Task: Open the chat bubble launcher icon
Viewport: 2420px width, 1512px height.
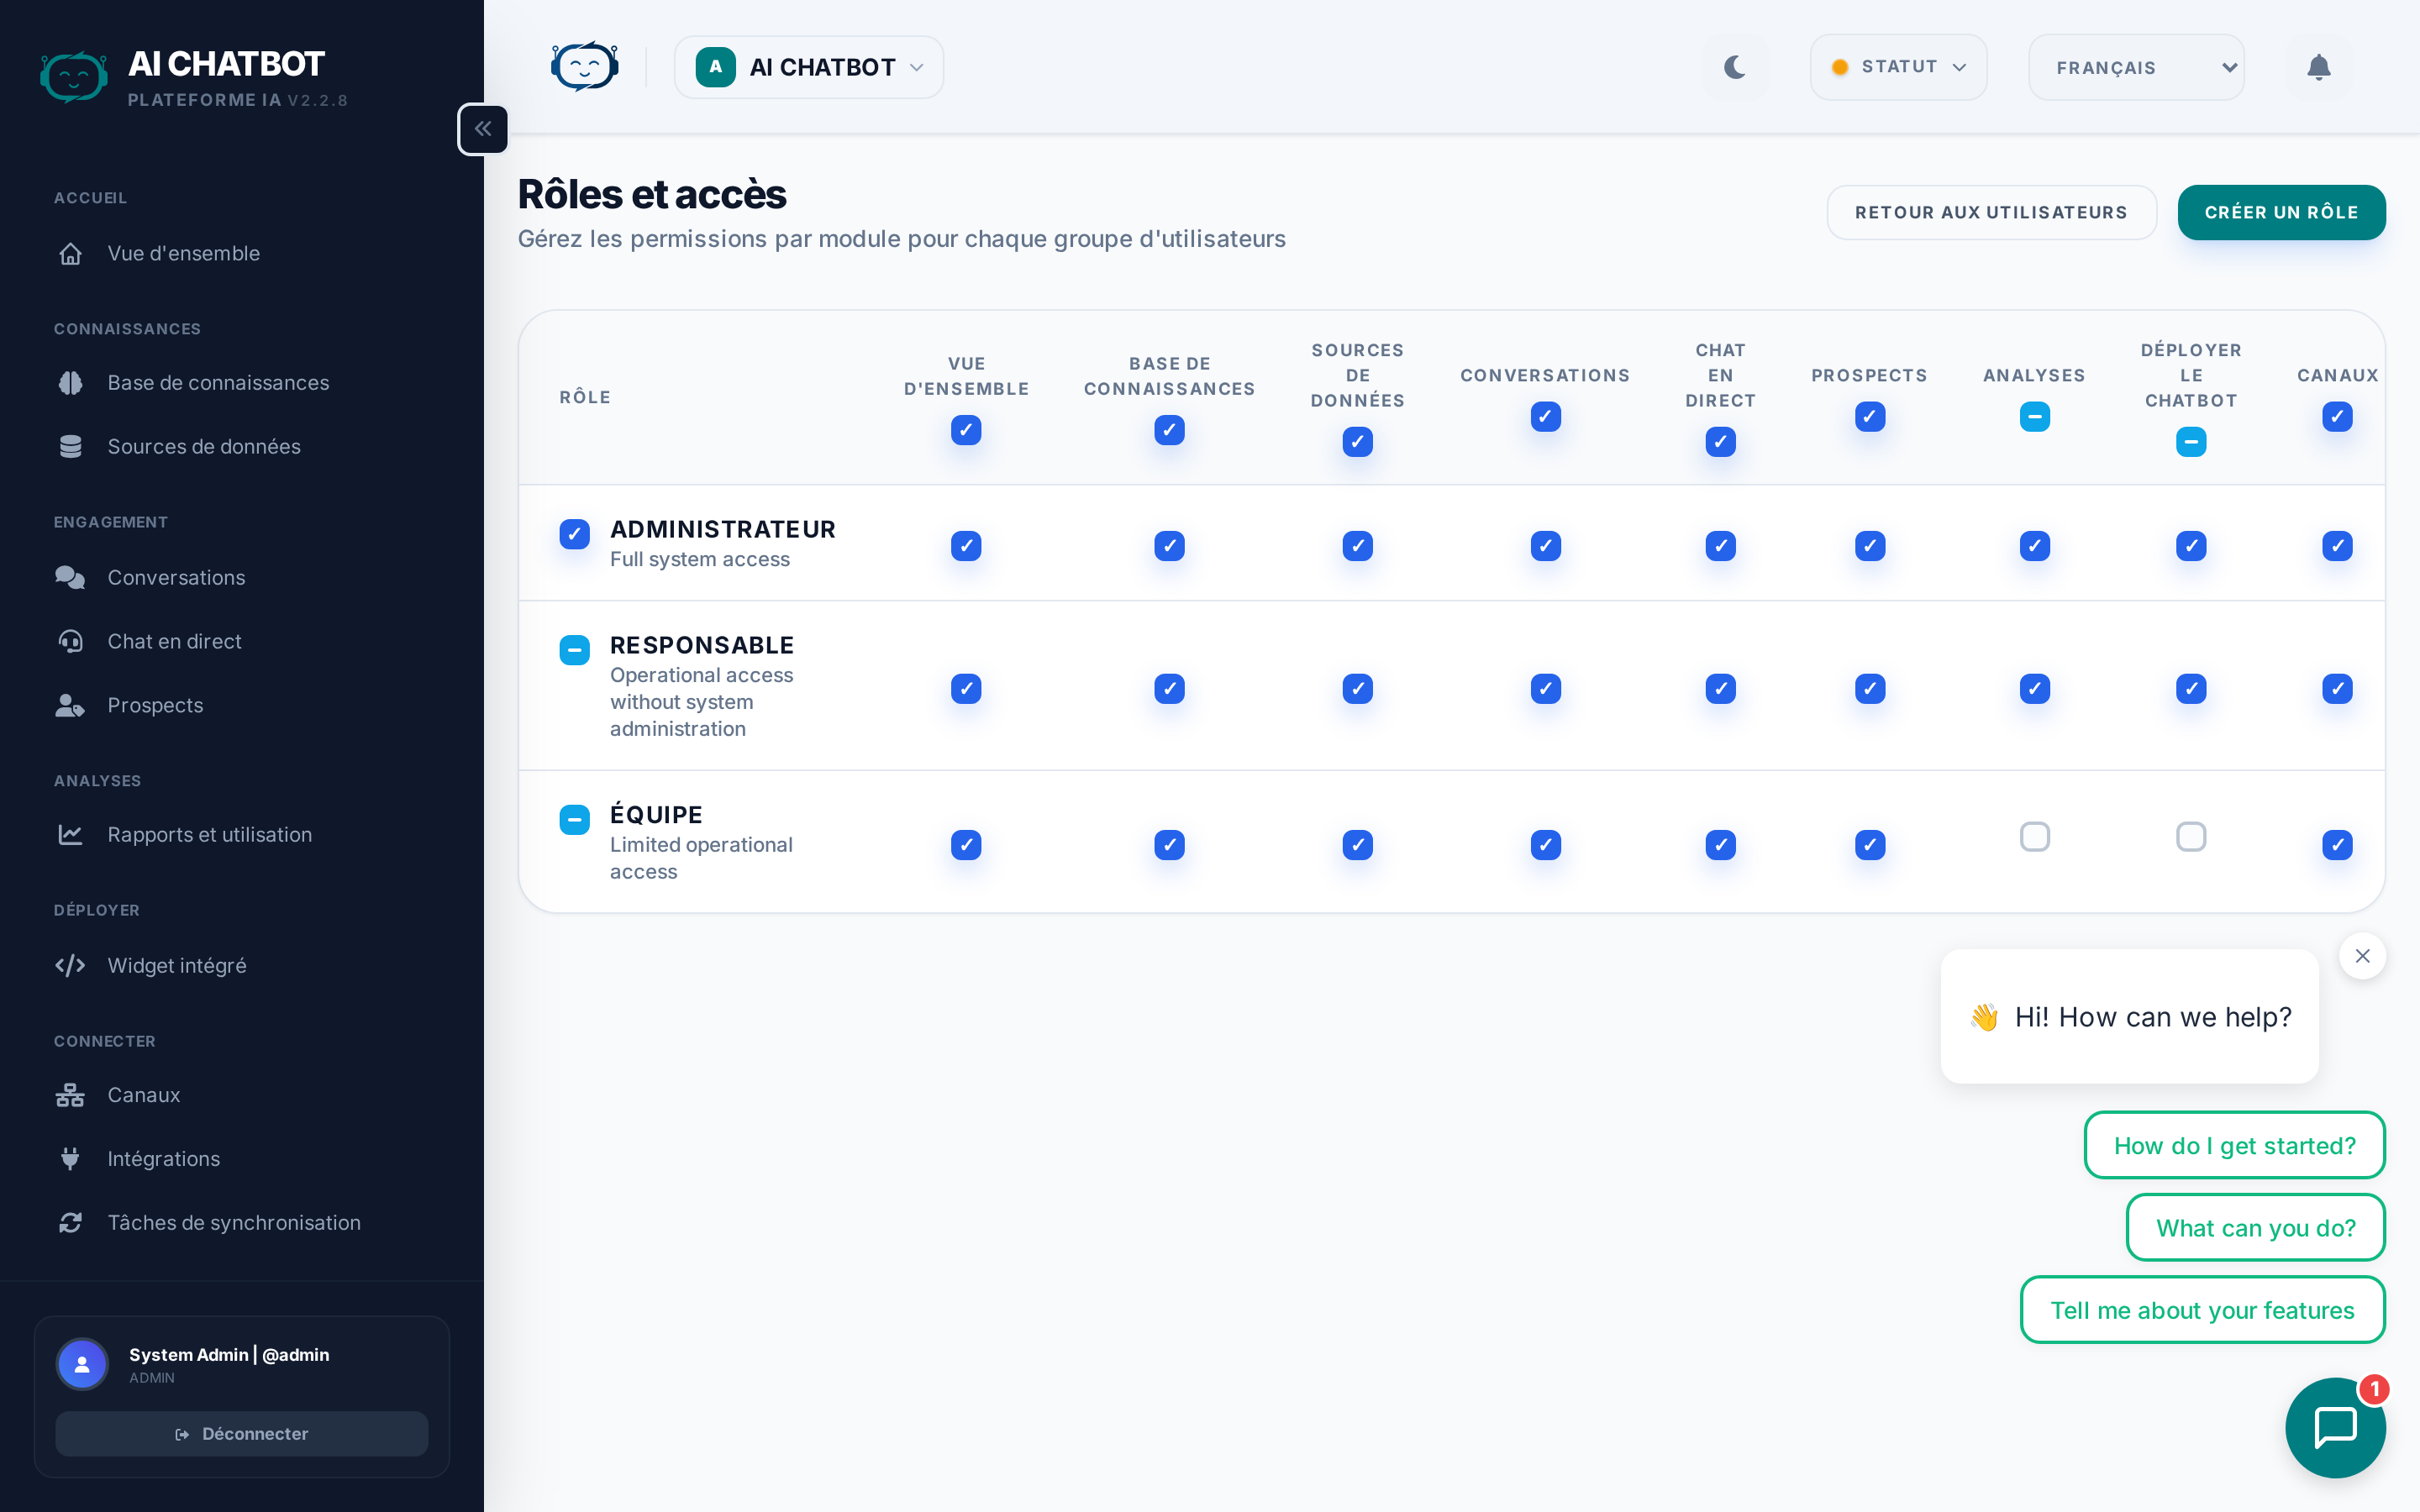Action: pyautogui.click(x=2334, y=1427)
